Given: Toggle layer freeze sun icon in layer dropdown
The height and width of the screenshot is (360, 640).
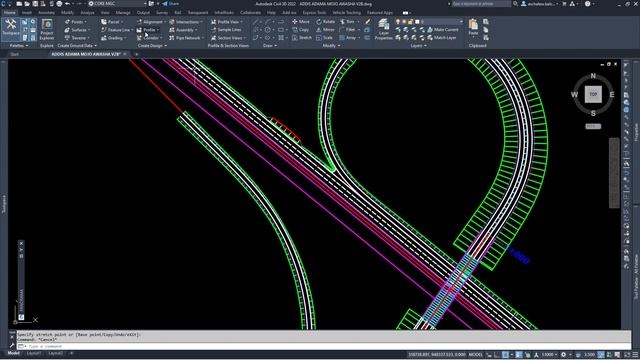Looking at the screenshot, I should pyautogui.click(x=404, y=22).
